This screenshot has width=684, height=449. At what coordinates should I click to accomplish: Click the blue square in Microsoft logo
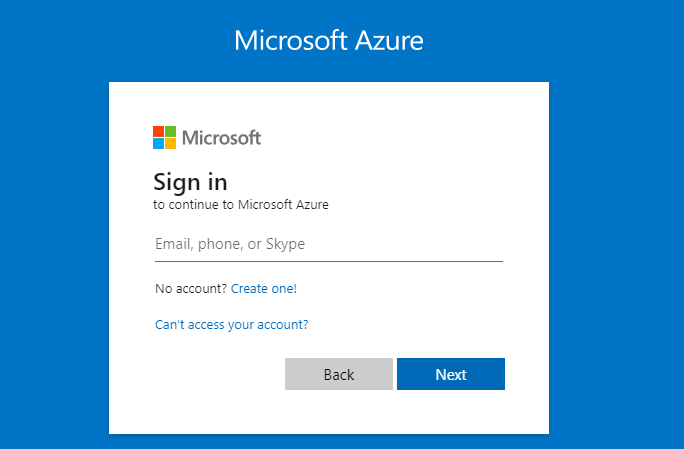pyautogui.click(x=158, y=143)
